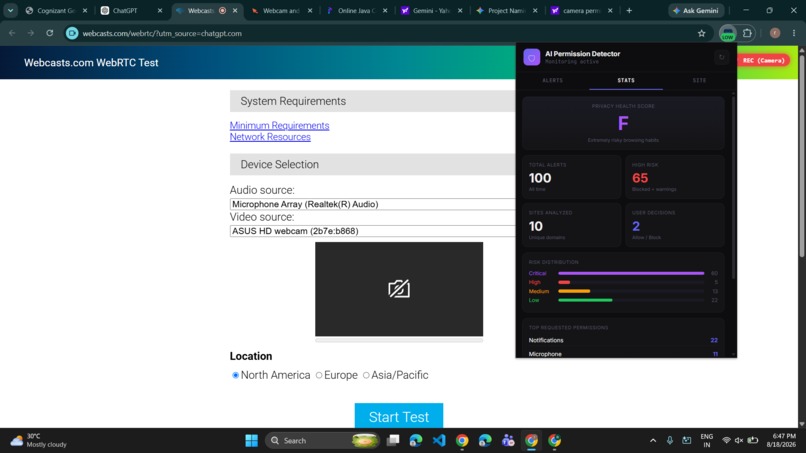806x453 pixels.
Task: Click the Start Test button
Action: tap(399, 416)
